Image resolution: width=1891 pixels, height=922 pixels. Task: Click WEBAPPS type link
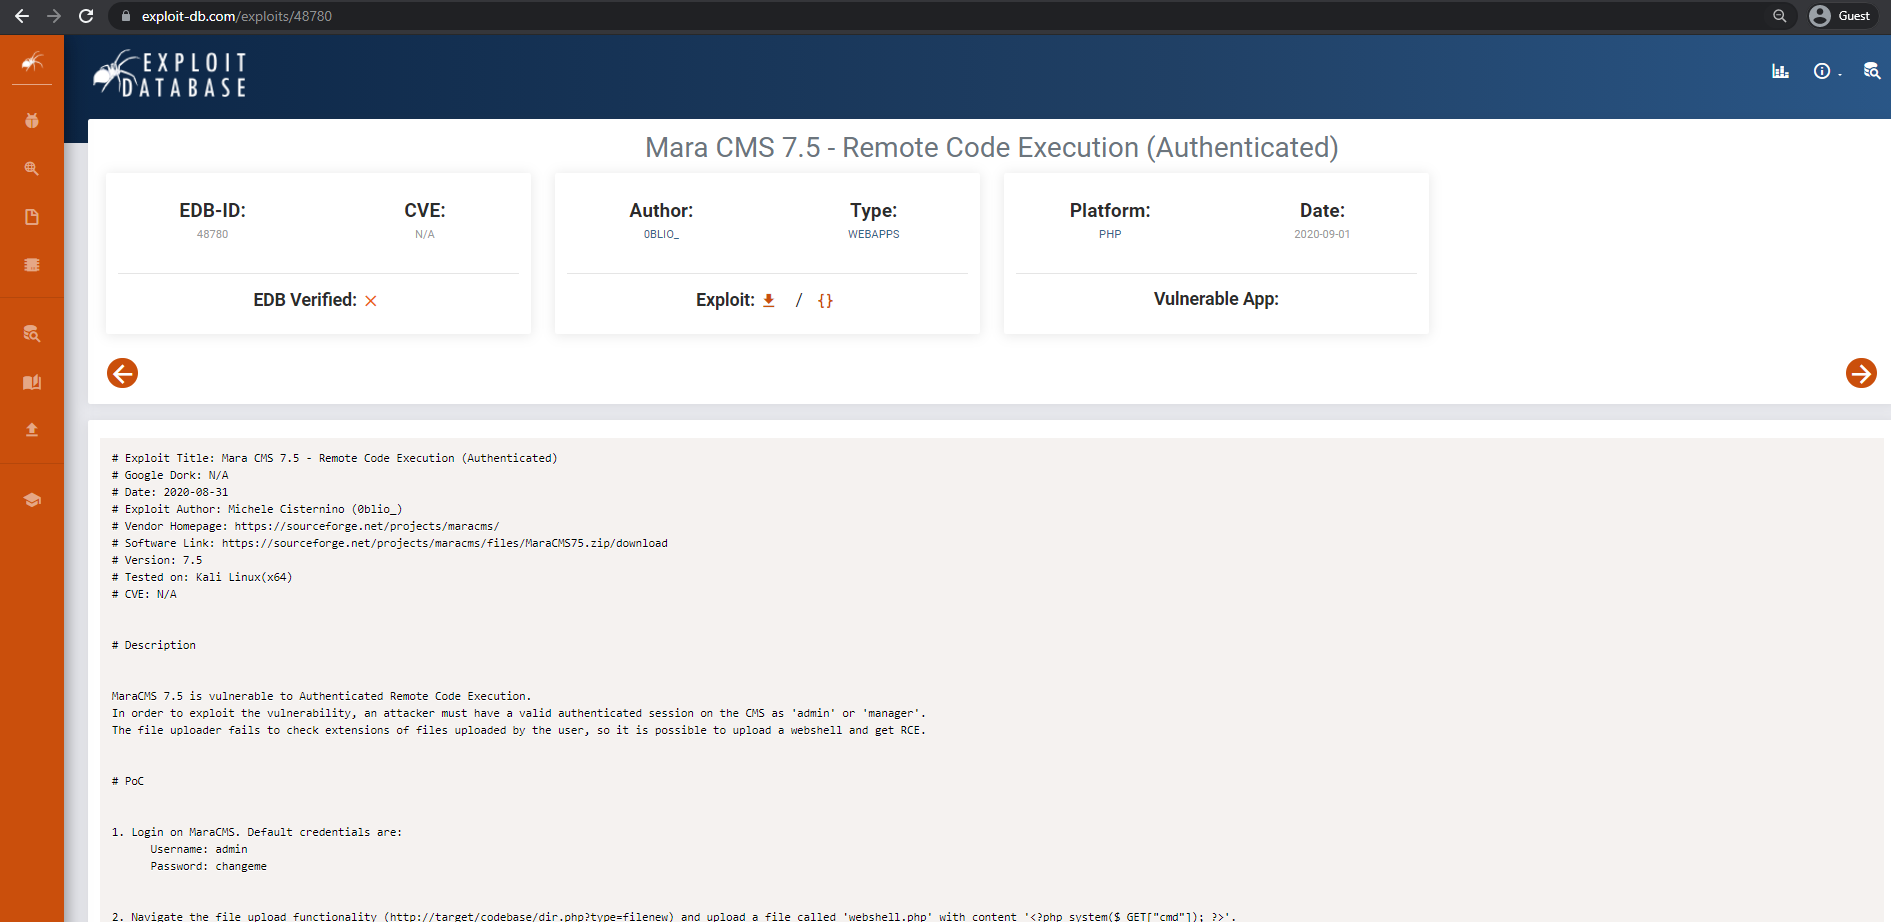(874, 234)
